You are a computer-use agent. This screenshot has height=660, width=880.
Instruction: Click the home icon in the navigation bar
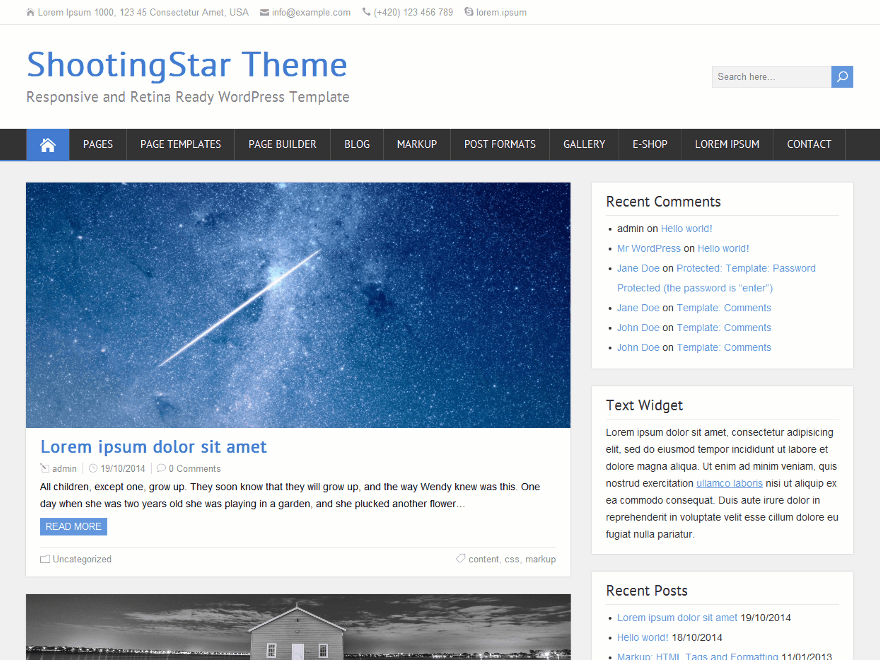[47, 144]
